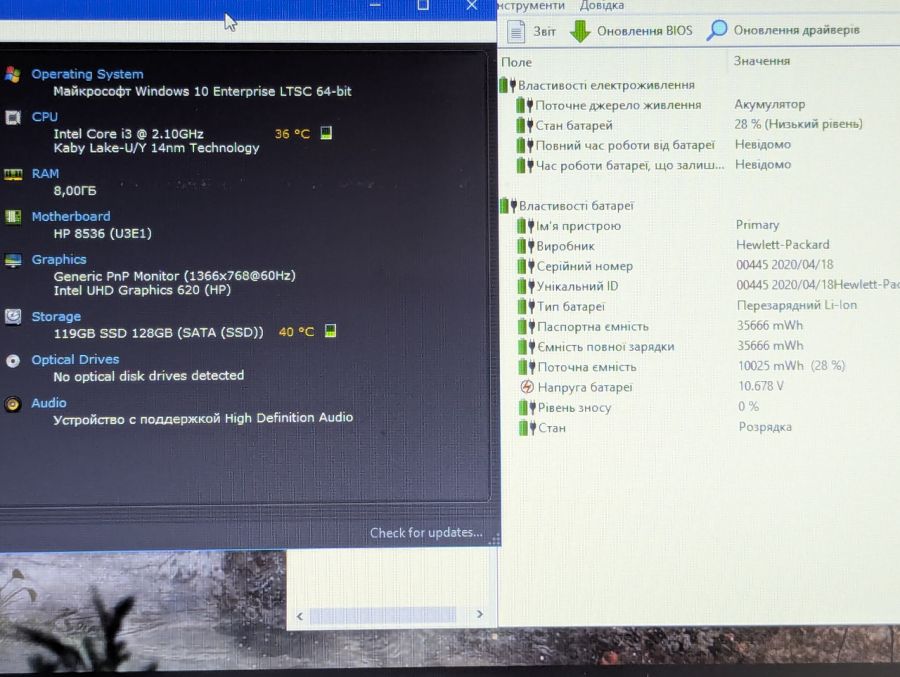
Task: Click Intel UHD Graphics 620 (HP) text
Action: pyautogui.click(x=142, y=290)
